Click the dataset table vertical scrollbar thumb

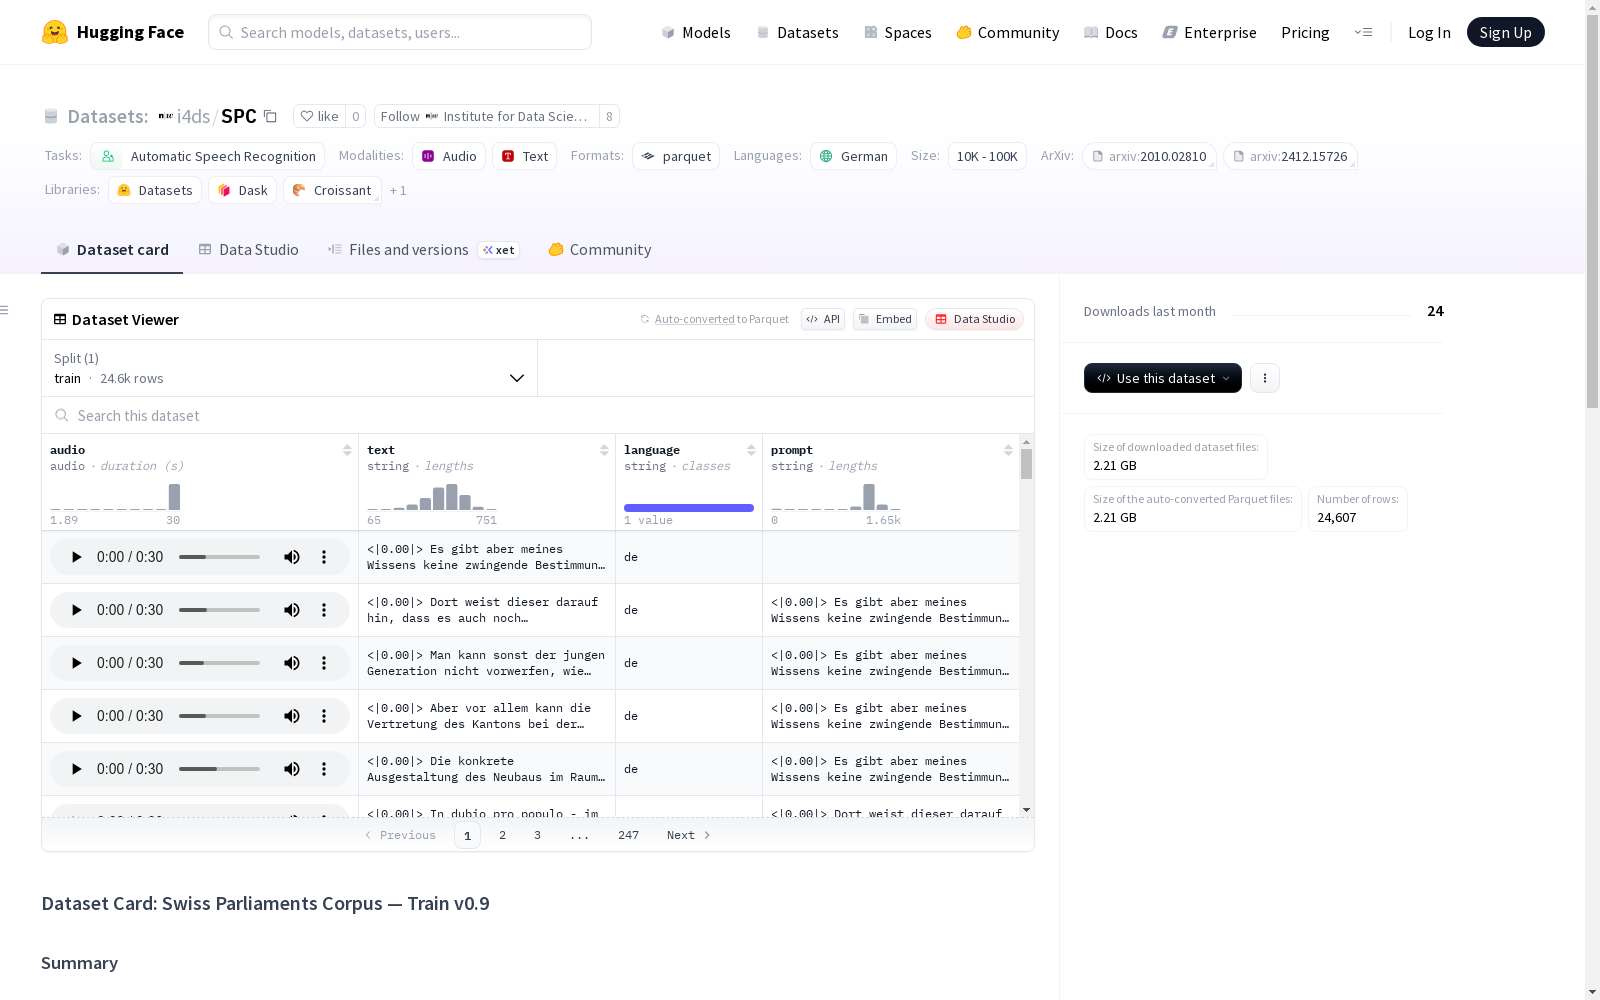click(1026, 464)
